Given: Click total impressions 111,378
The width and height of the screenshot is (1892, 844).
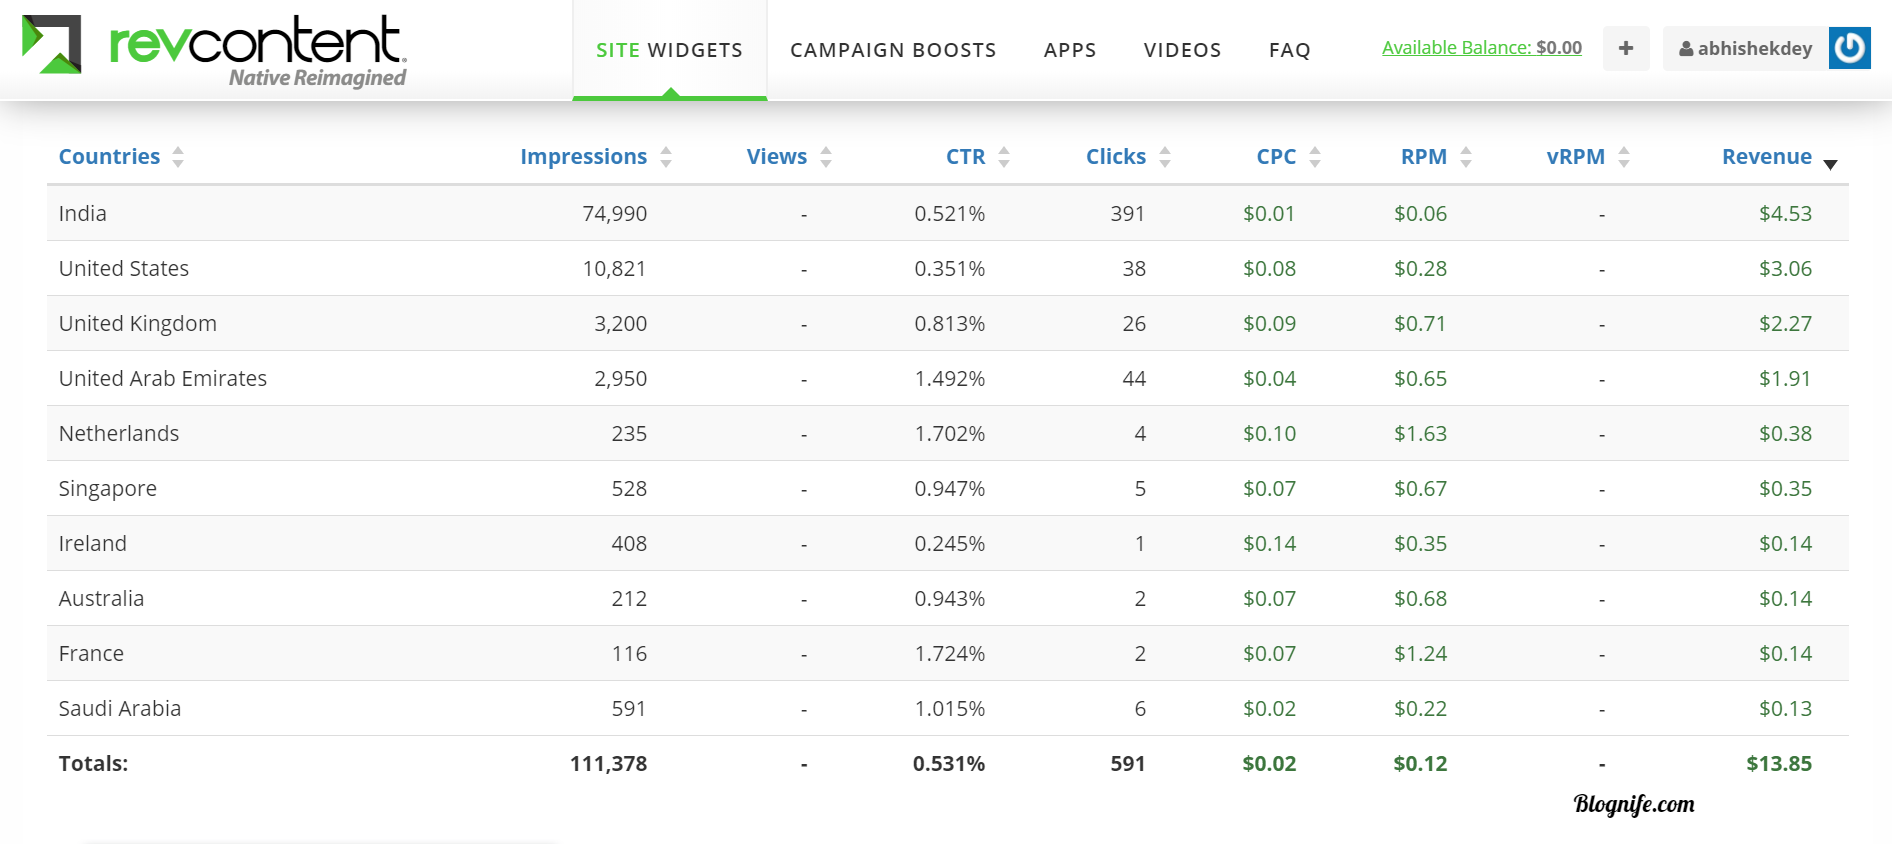Looking at the screenshot, I should pos(609,763).
